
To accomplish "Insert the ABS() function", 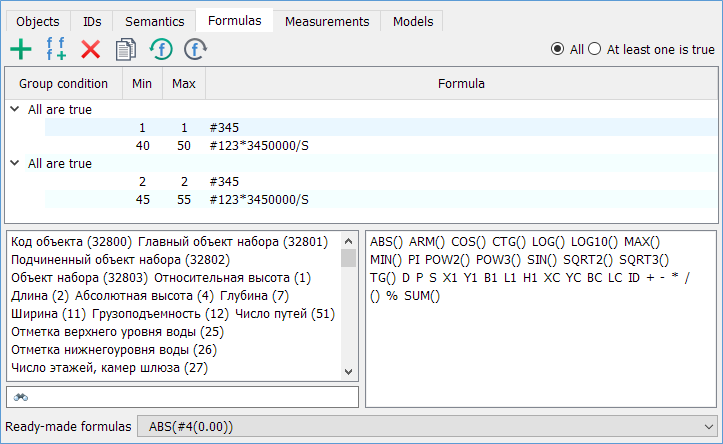I will point(387,242).
